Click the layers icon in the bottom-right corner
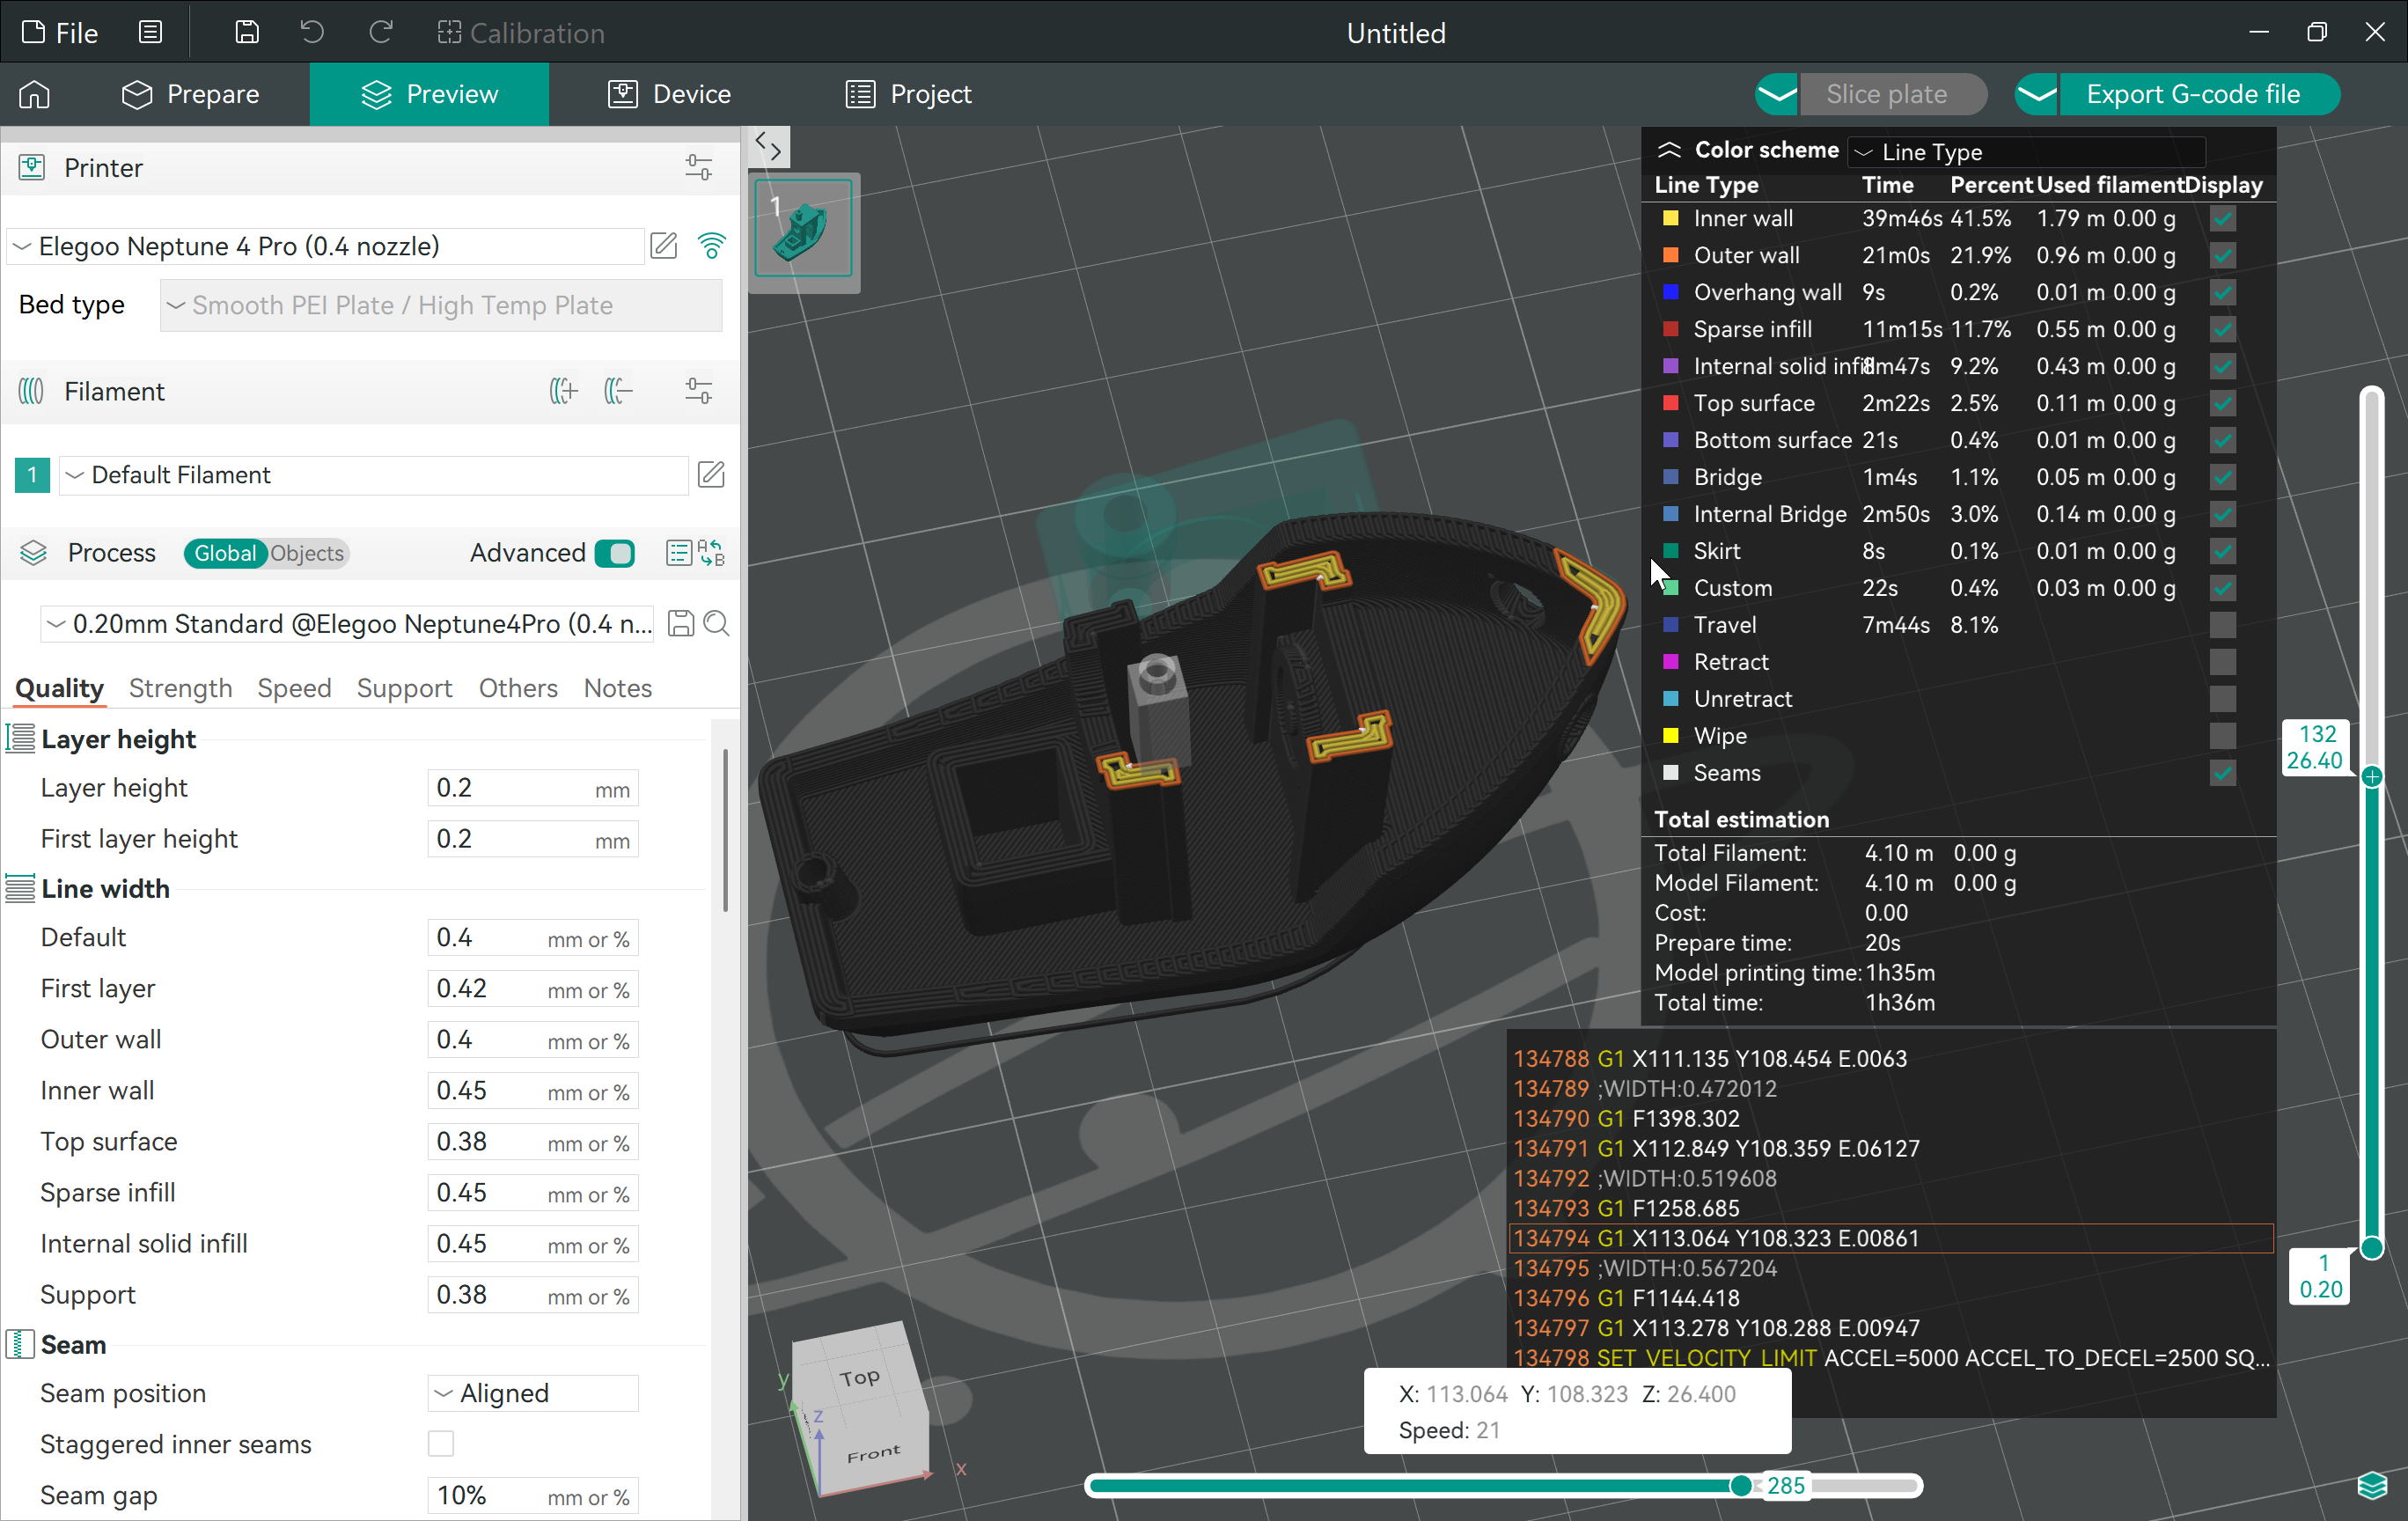The width and height of the screenshot is (2408, 1521). [2372, 1486]
